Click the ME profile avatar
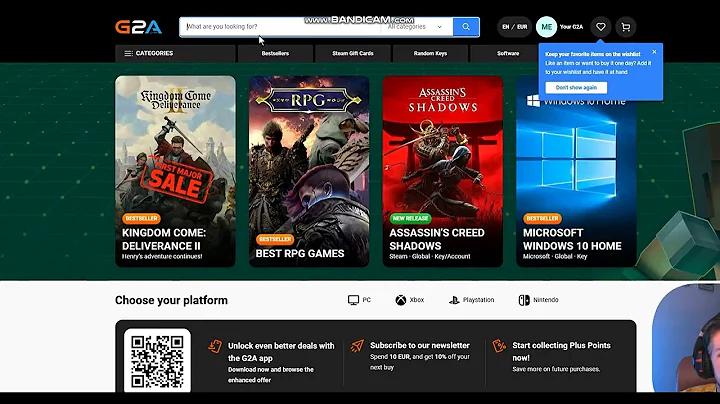Viewport: 720px width, 404px height. coord(546,27)
